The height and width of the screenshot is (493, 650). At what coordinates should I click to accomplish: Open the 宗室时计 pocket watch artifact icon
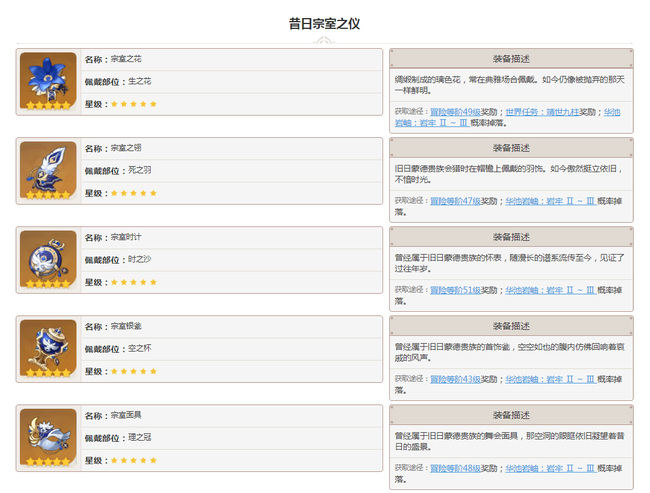[48, 259]
